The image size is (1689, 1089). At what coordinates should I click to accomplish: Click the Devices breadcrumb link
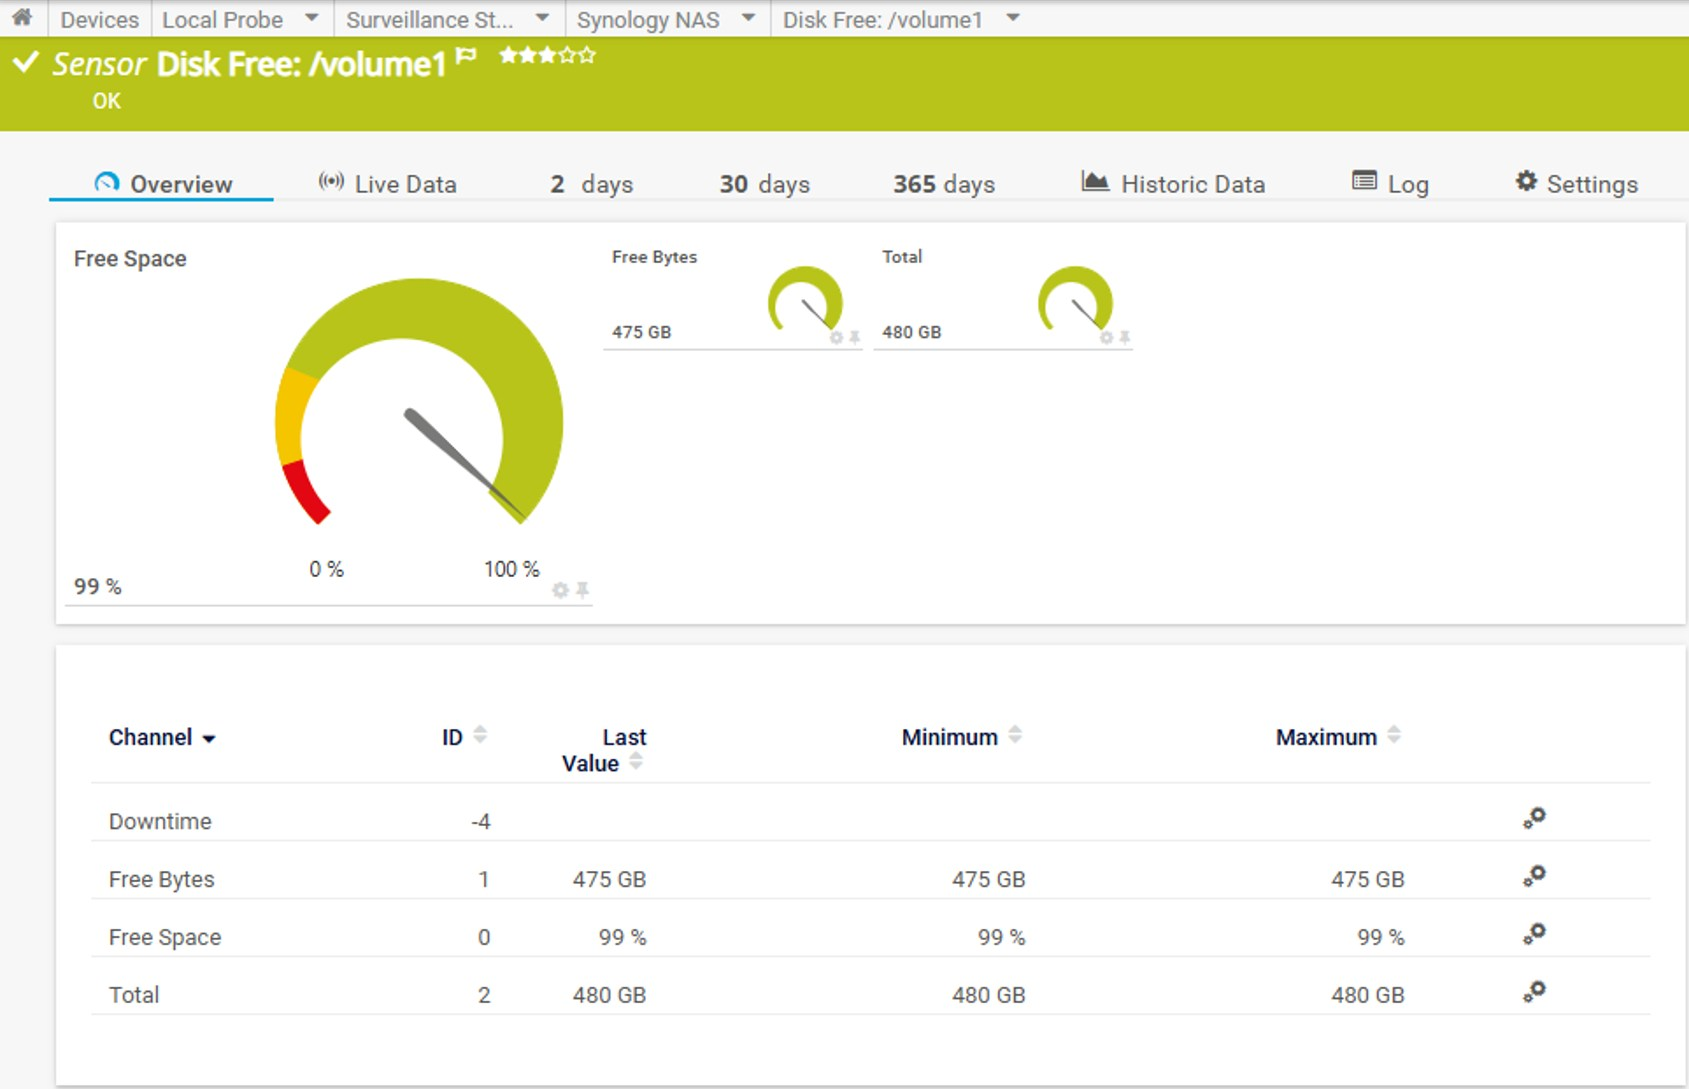coord(99,20)
